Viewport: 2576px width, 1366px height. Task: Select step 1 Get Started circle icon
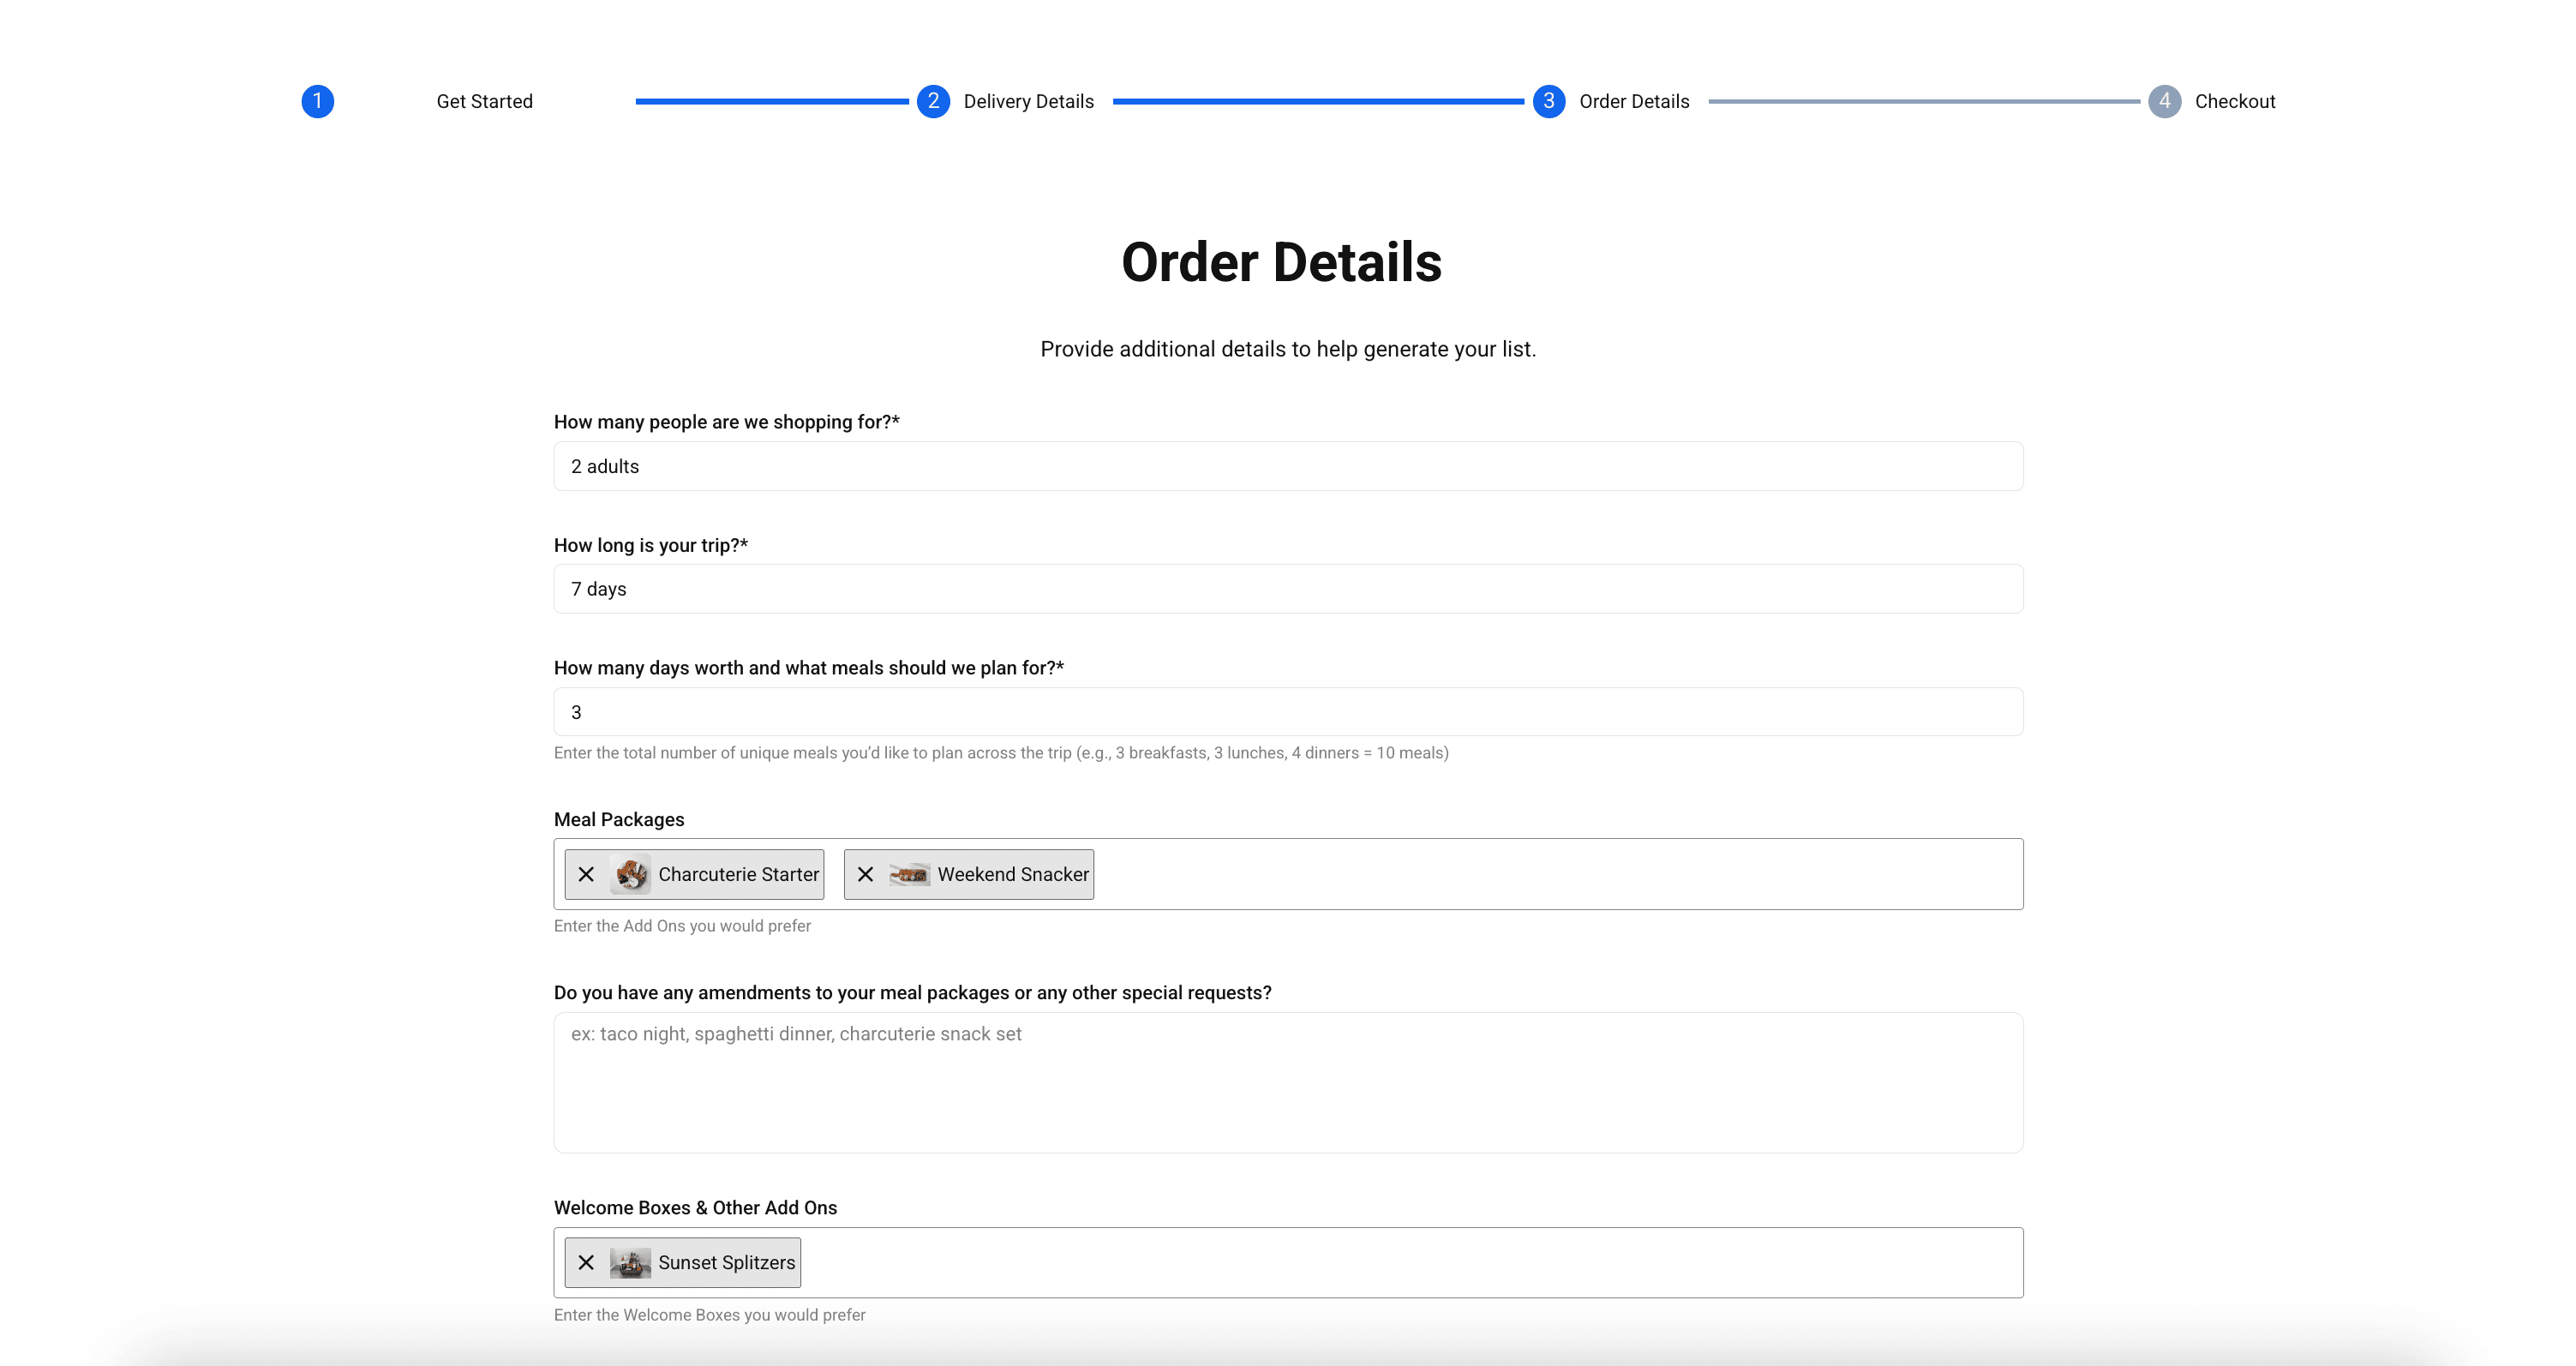pos(318,101)
